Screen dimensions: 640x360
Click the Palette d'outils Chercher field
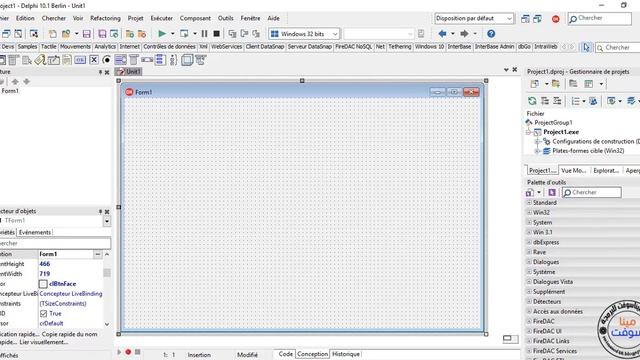point(591,192)
